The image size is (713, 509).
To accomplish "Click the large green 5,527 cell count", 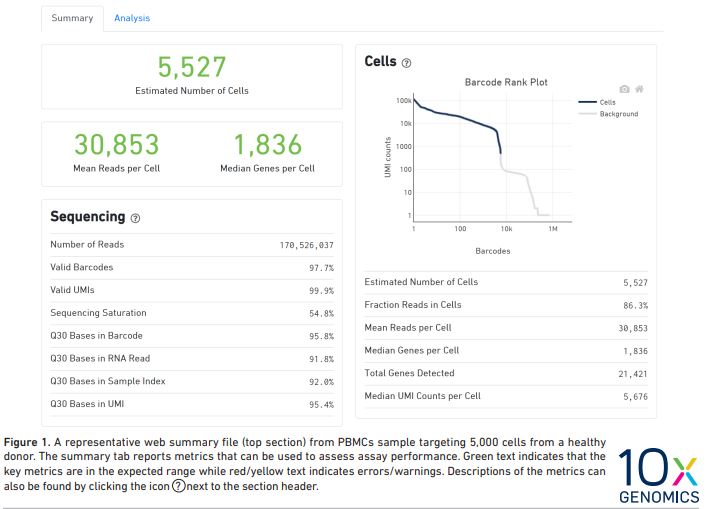I will (192, 67).
